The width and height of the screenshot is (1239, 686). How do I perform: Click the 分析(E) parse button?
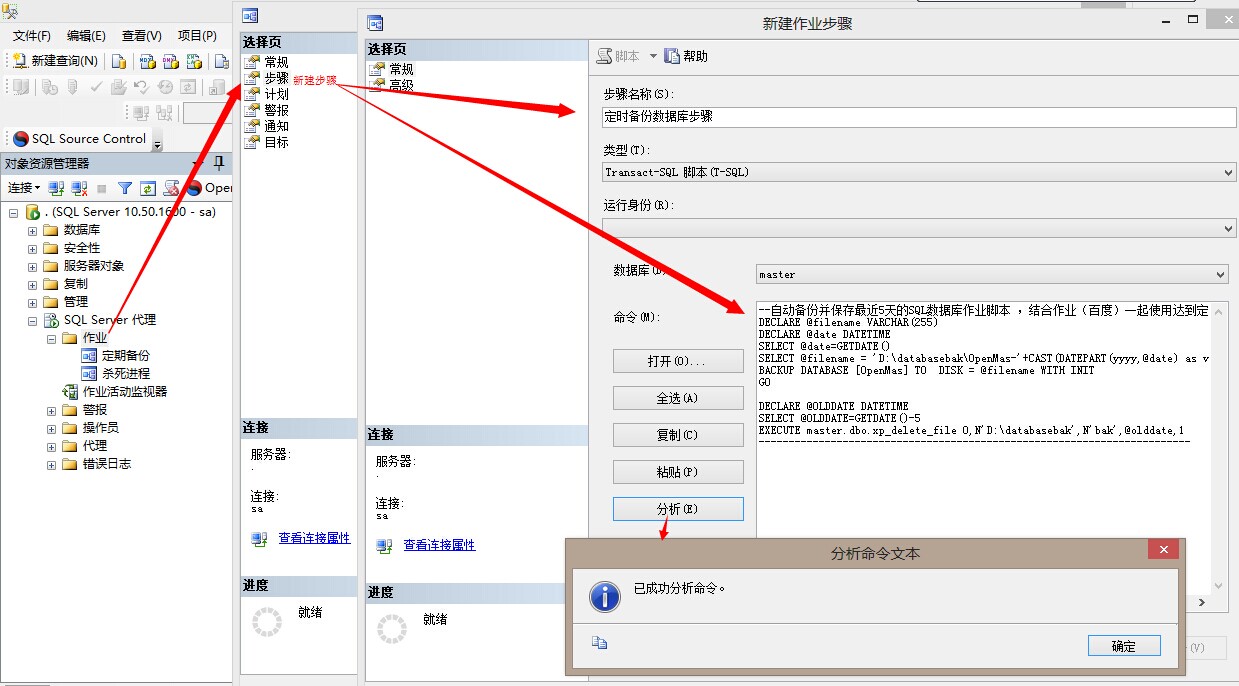pos(678,509)
